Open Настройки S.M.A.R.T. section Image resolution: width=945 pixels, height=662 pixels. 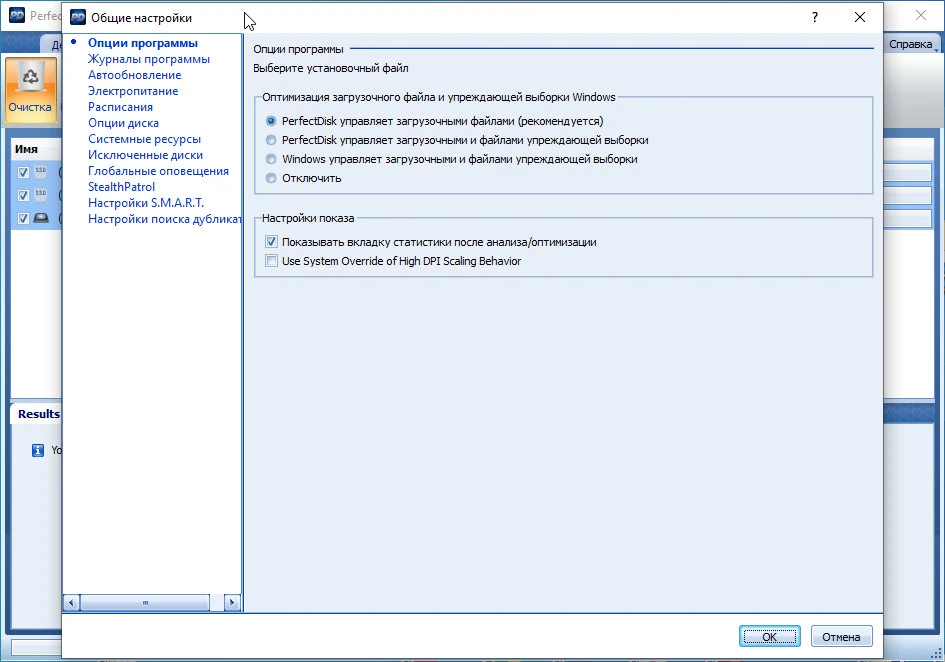146,203
